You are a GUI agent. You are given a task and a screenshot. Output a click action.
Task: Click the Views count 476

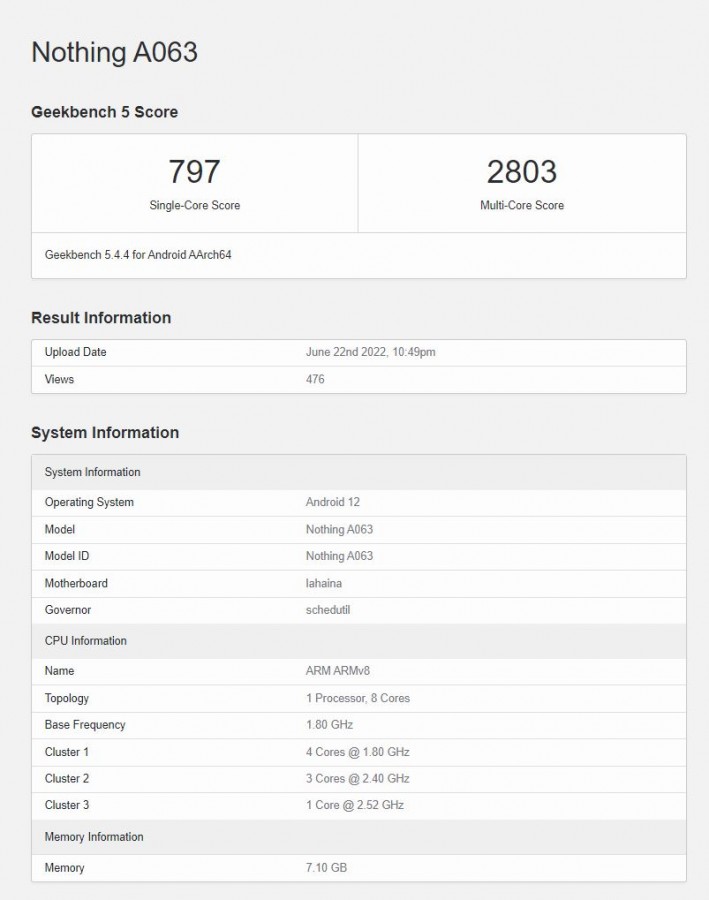coord(315,379)
